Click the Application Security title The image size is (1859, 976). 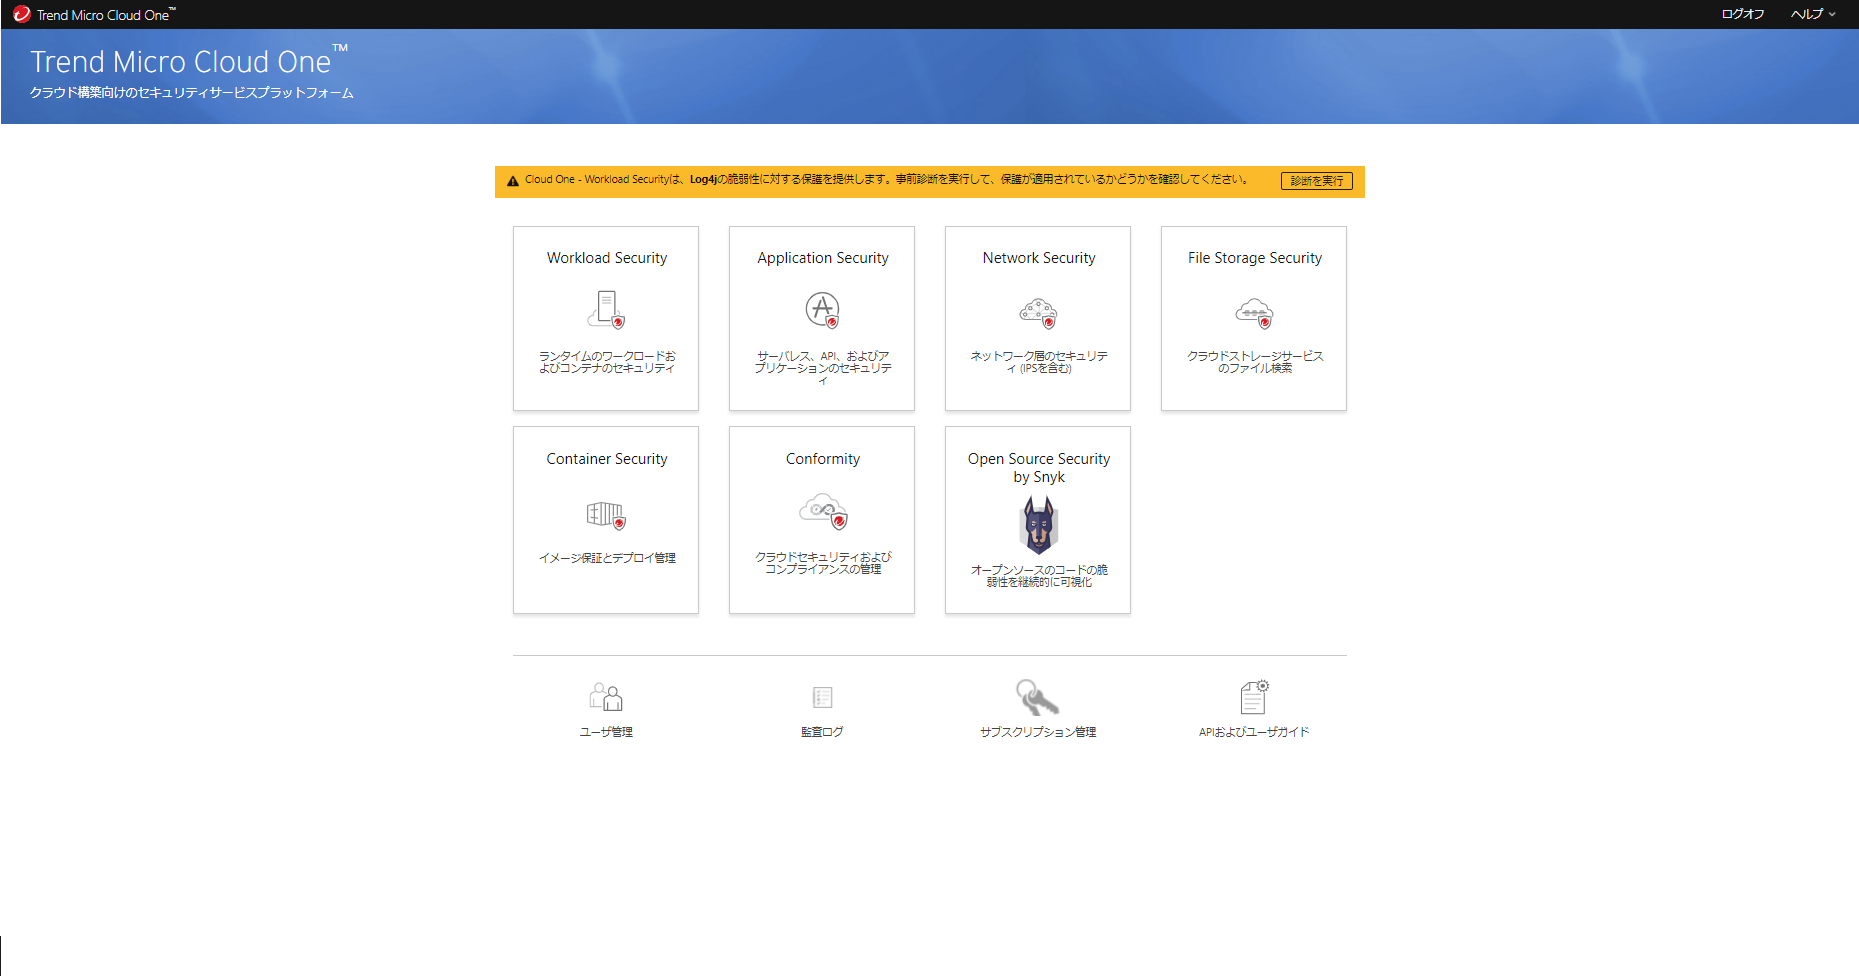[823, 258]
